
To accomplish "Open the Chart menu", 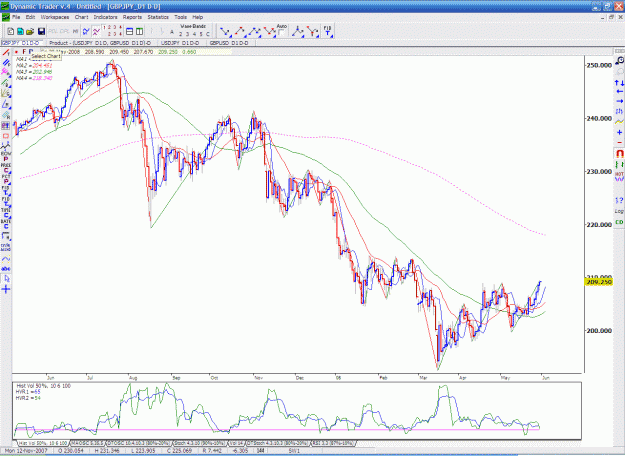I will (81, 17).
